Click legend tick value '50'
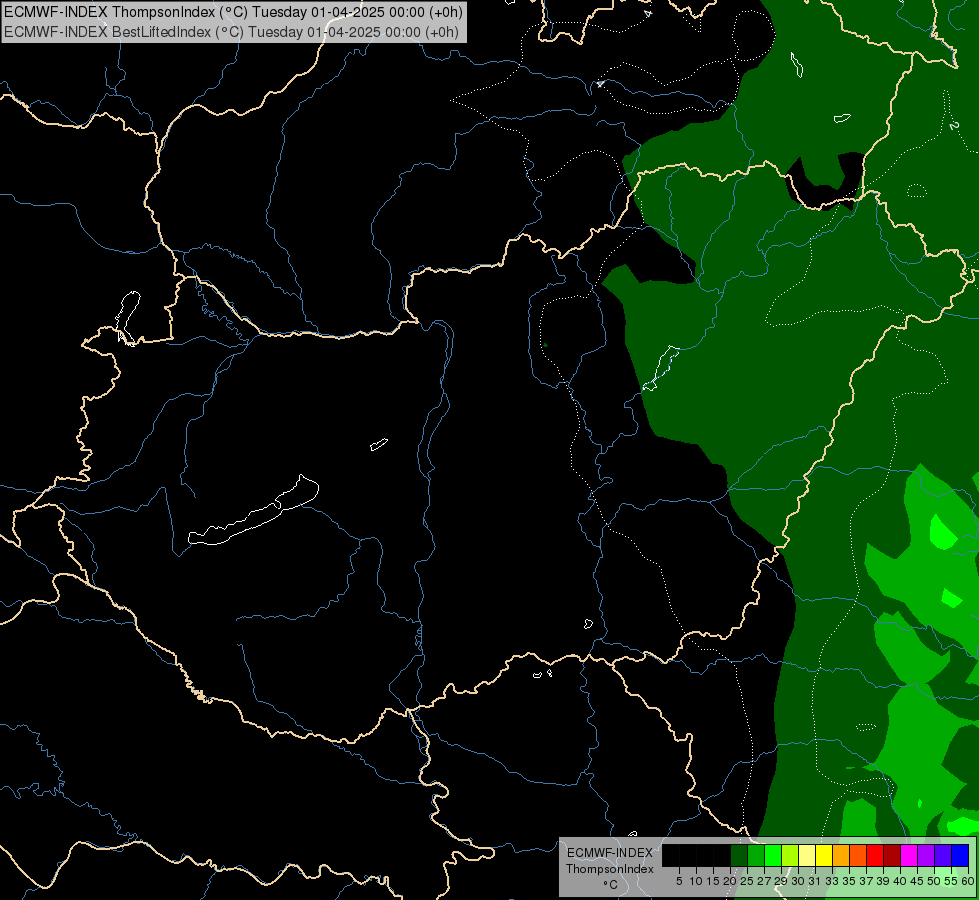This screenshot has width=979, height=900. click(x=934, y=881)
